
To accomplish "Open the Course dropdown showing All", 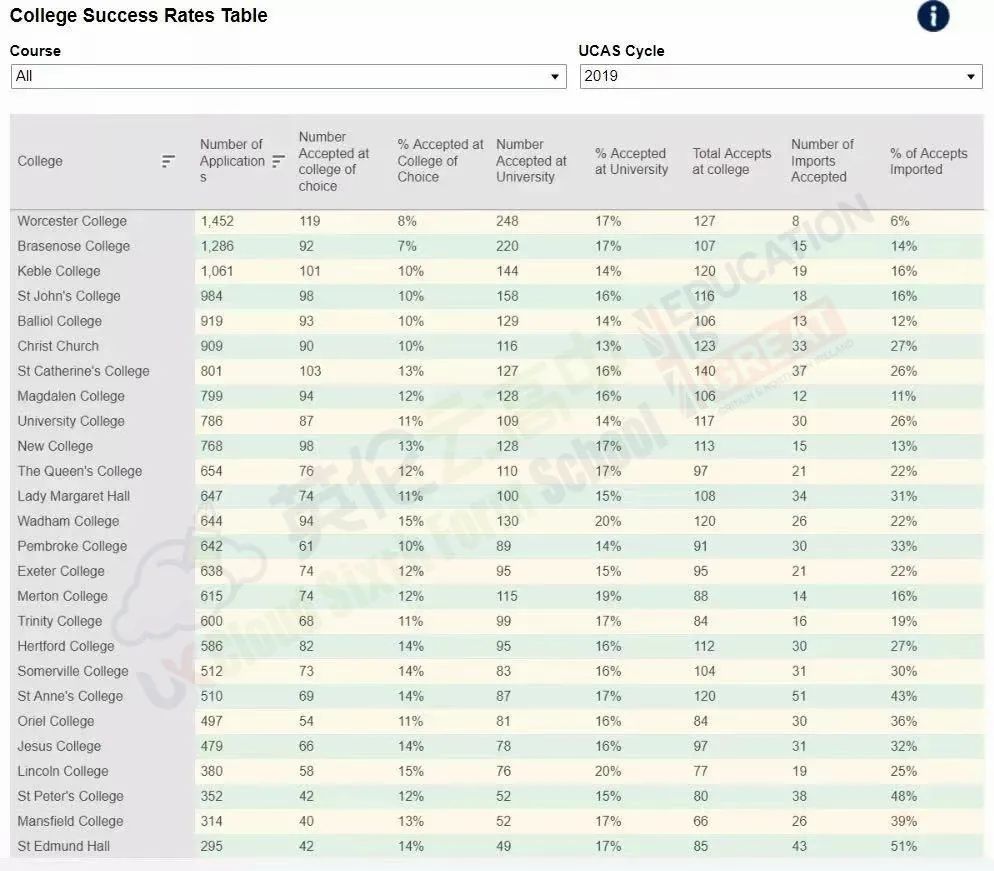I will click(288, 76).
